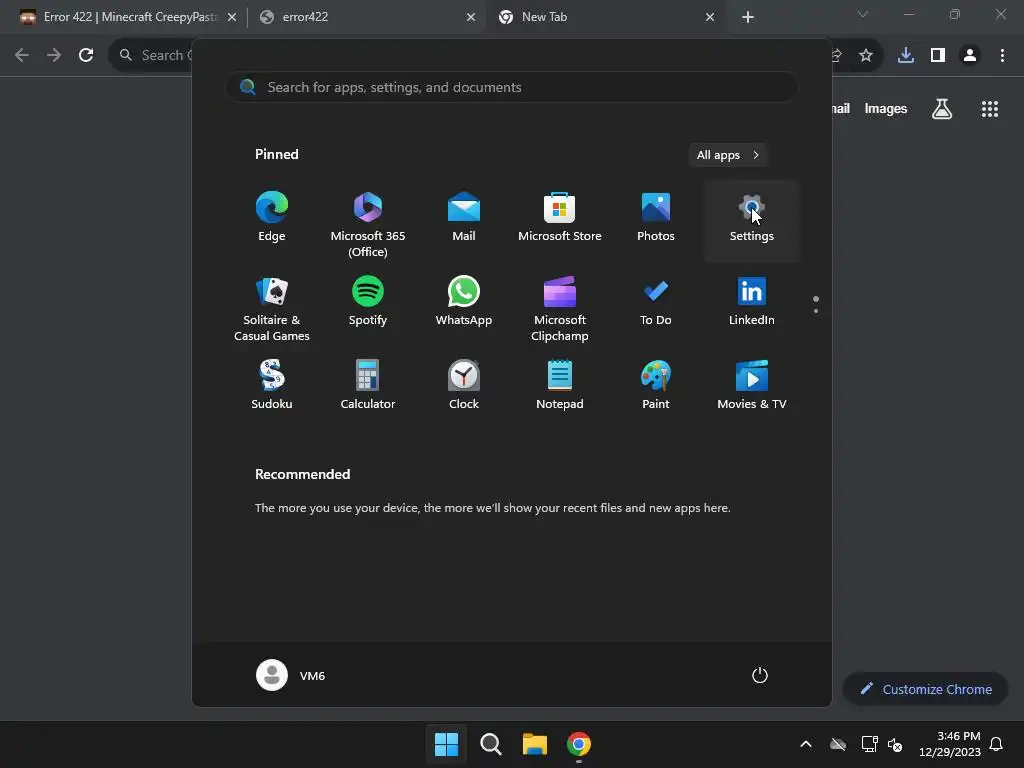
Task: Show hidden system tray icons
Action: [x=806, y=744]
